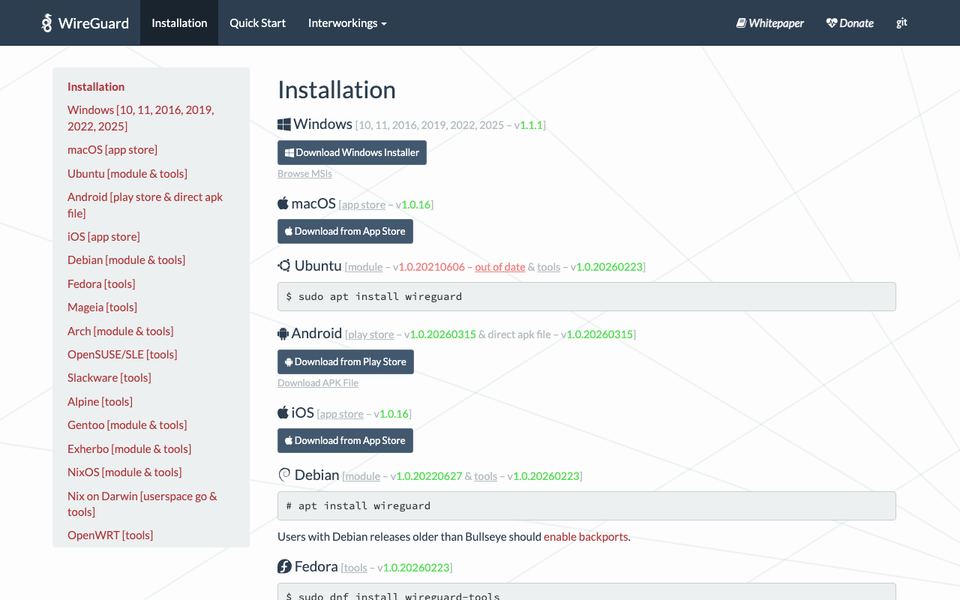Download the Windows Installer
This screenshot has width=960, height=600.
tap(352, 152)
